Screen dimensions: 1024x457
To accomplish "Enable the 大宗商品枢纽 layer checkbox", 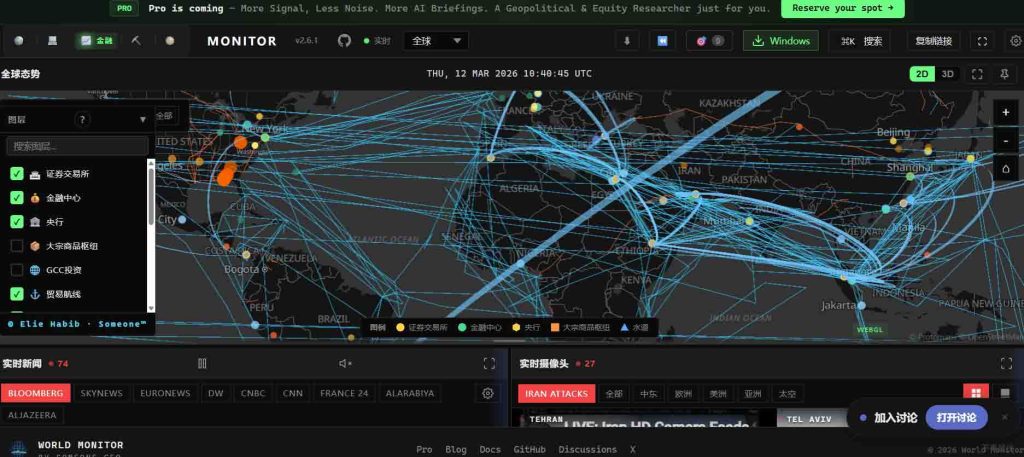I will click(17, 246).
